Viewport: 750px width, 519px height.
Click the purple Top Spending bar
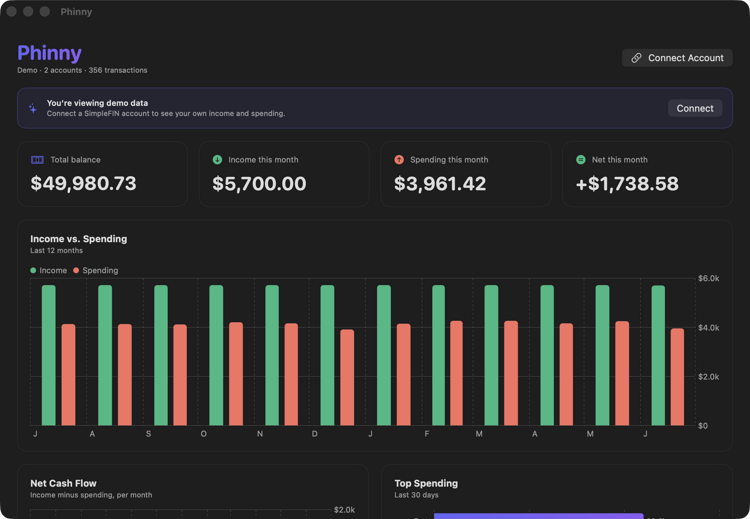[539, 516]
